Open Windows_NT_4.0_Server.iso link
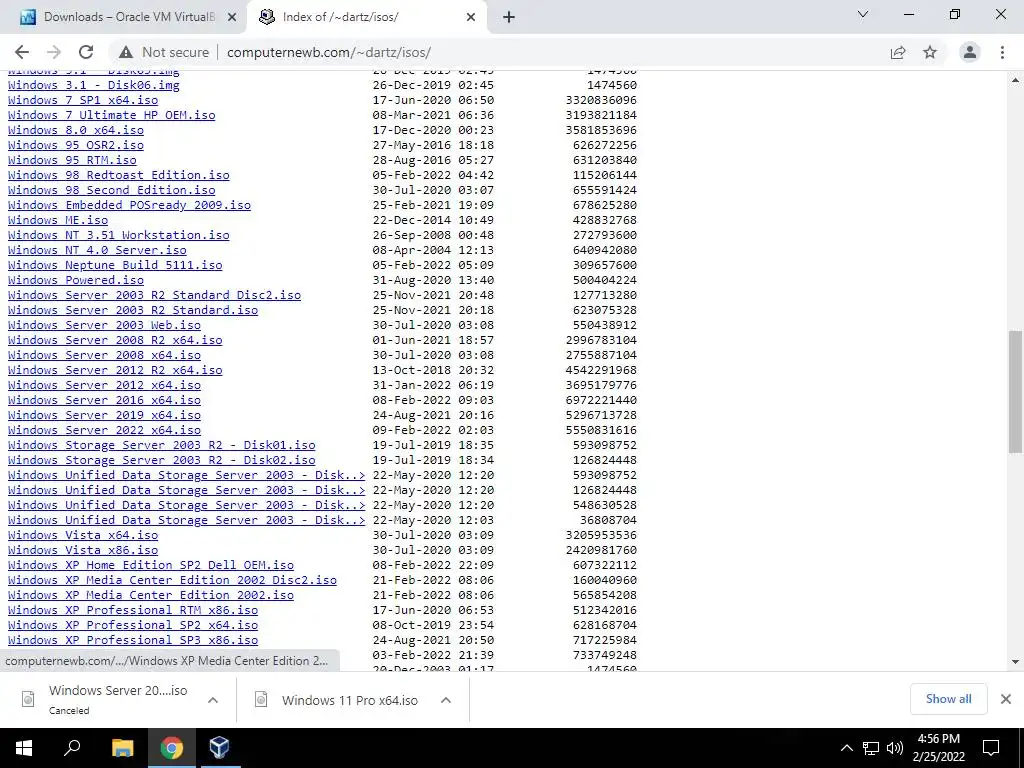1024x768 pixels. (97, 250)
